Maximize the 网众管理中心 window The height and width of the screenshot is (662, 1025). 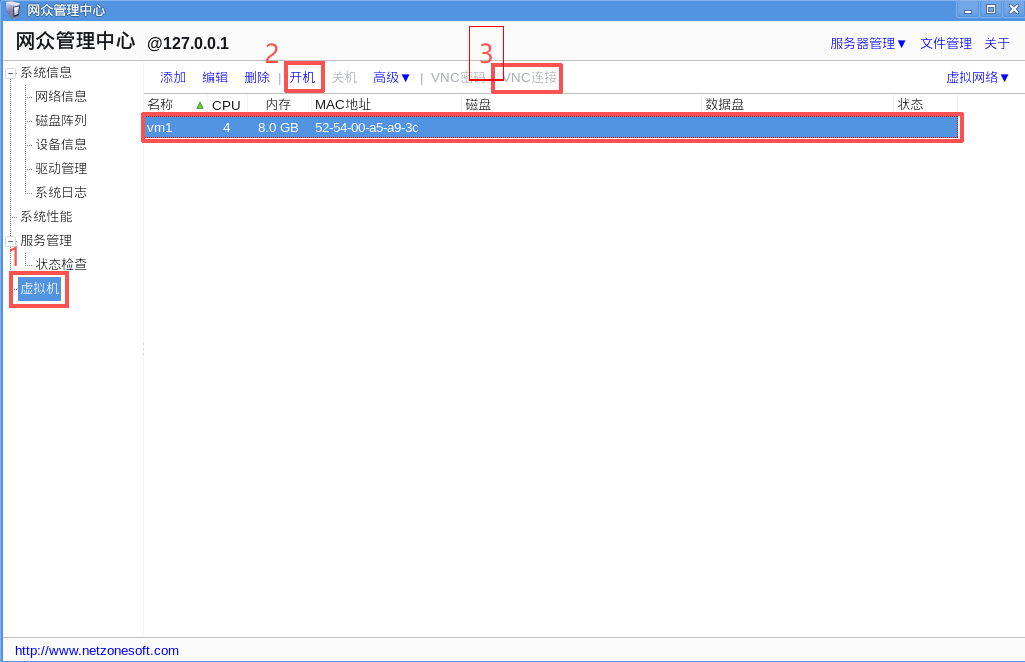[991, 10]
